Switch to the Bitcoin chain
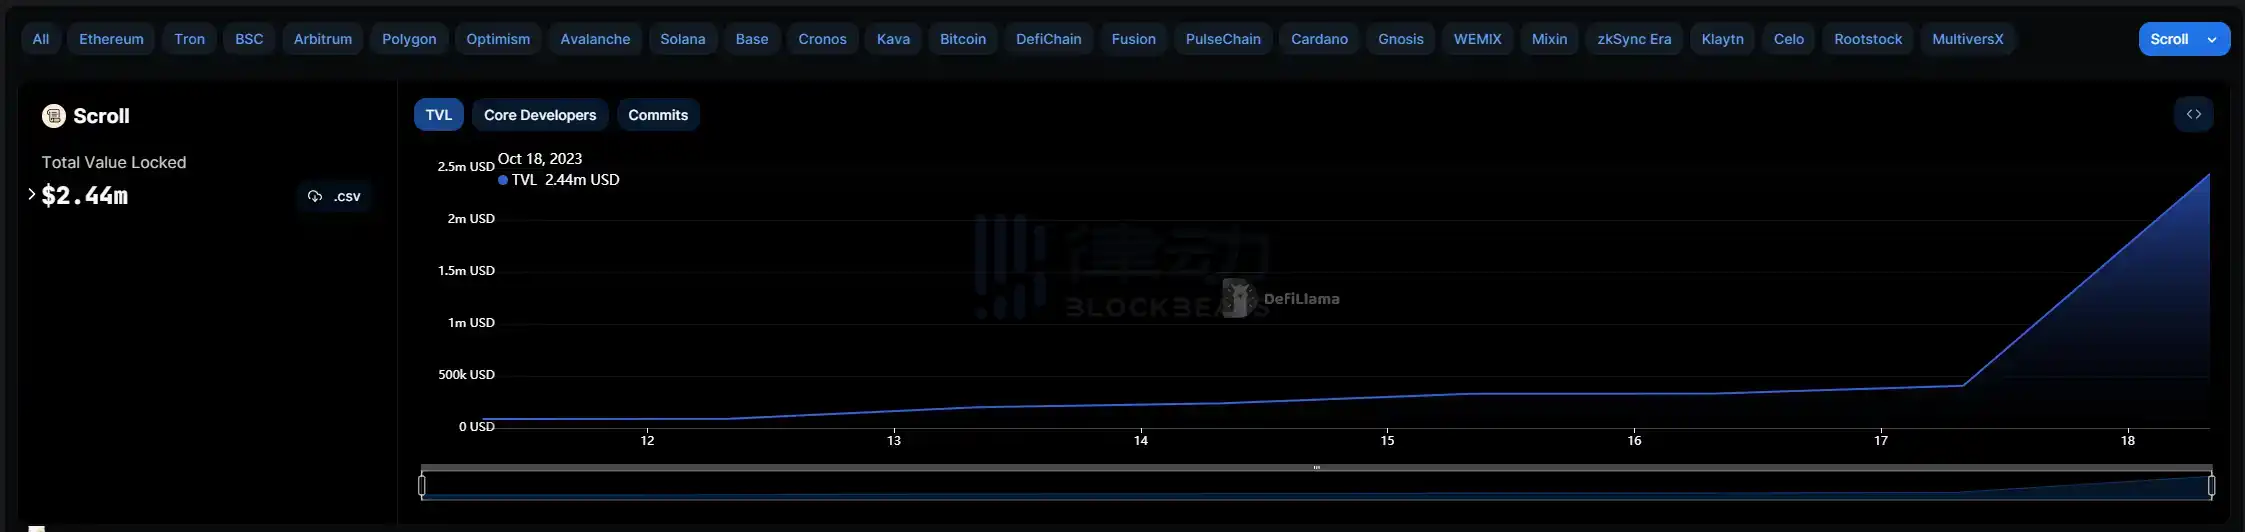 pos(962,39)
